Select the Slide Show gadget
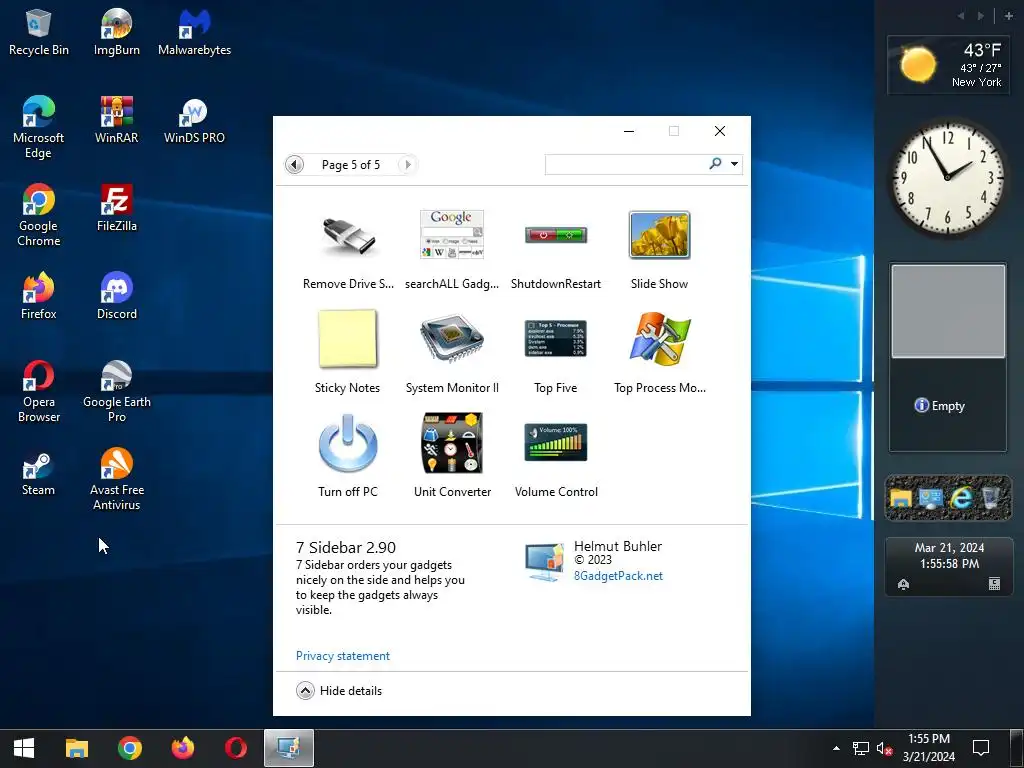Image resolution: width=1024 pixels, height=768 pixels. (x=660, y=249)
